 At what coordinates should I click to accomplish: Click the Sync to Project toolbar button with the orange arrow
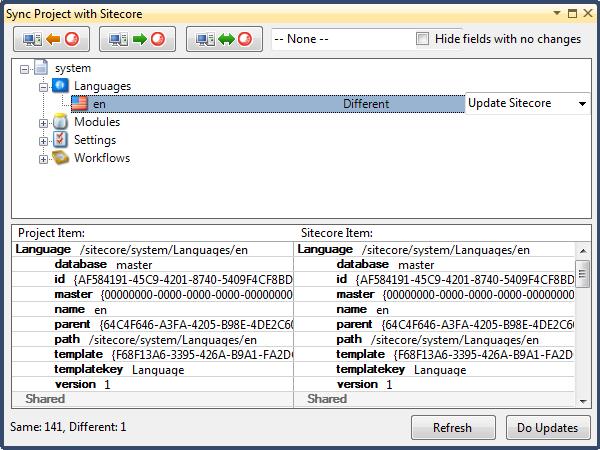coord(51,39)
